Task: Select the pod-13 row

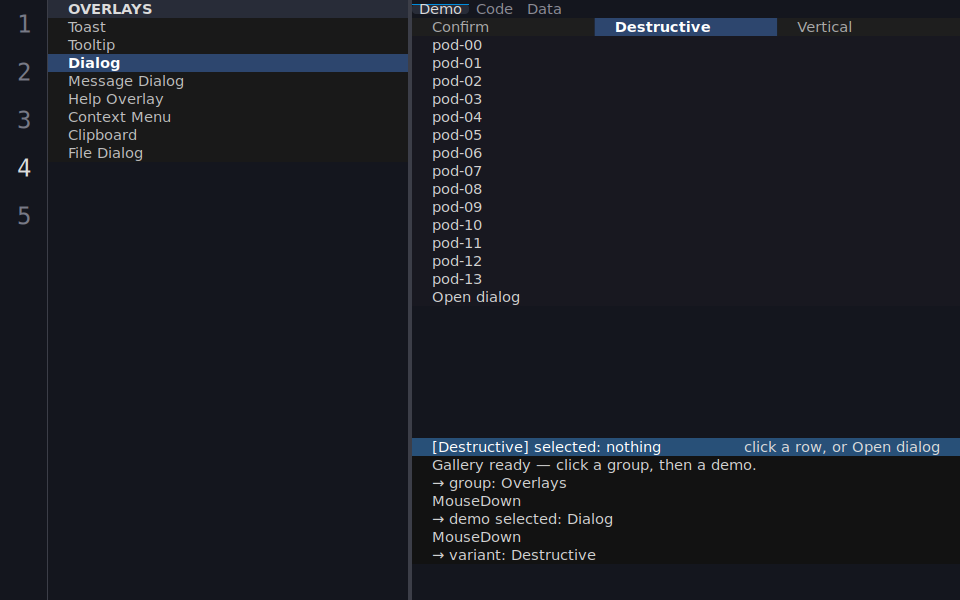Action: click(686, 279)
